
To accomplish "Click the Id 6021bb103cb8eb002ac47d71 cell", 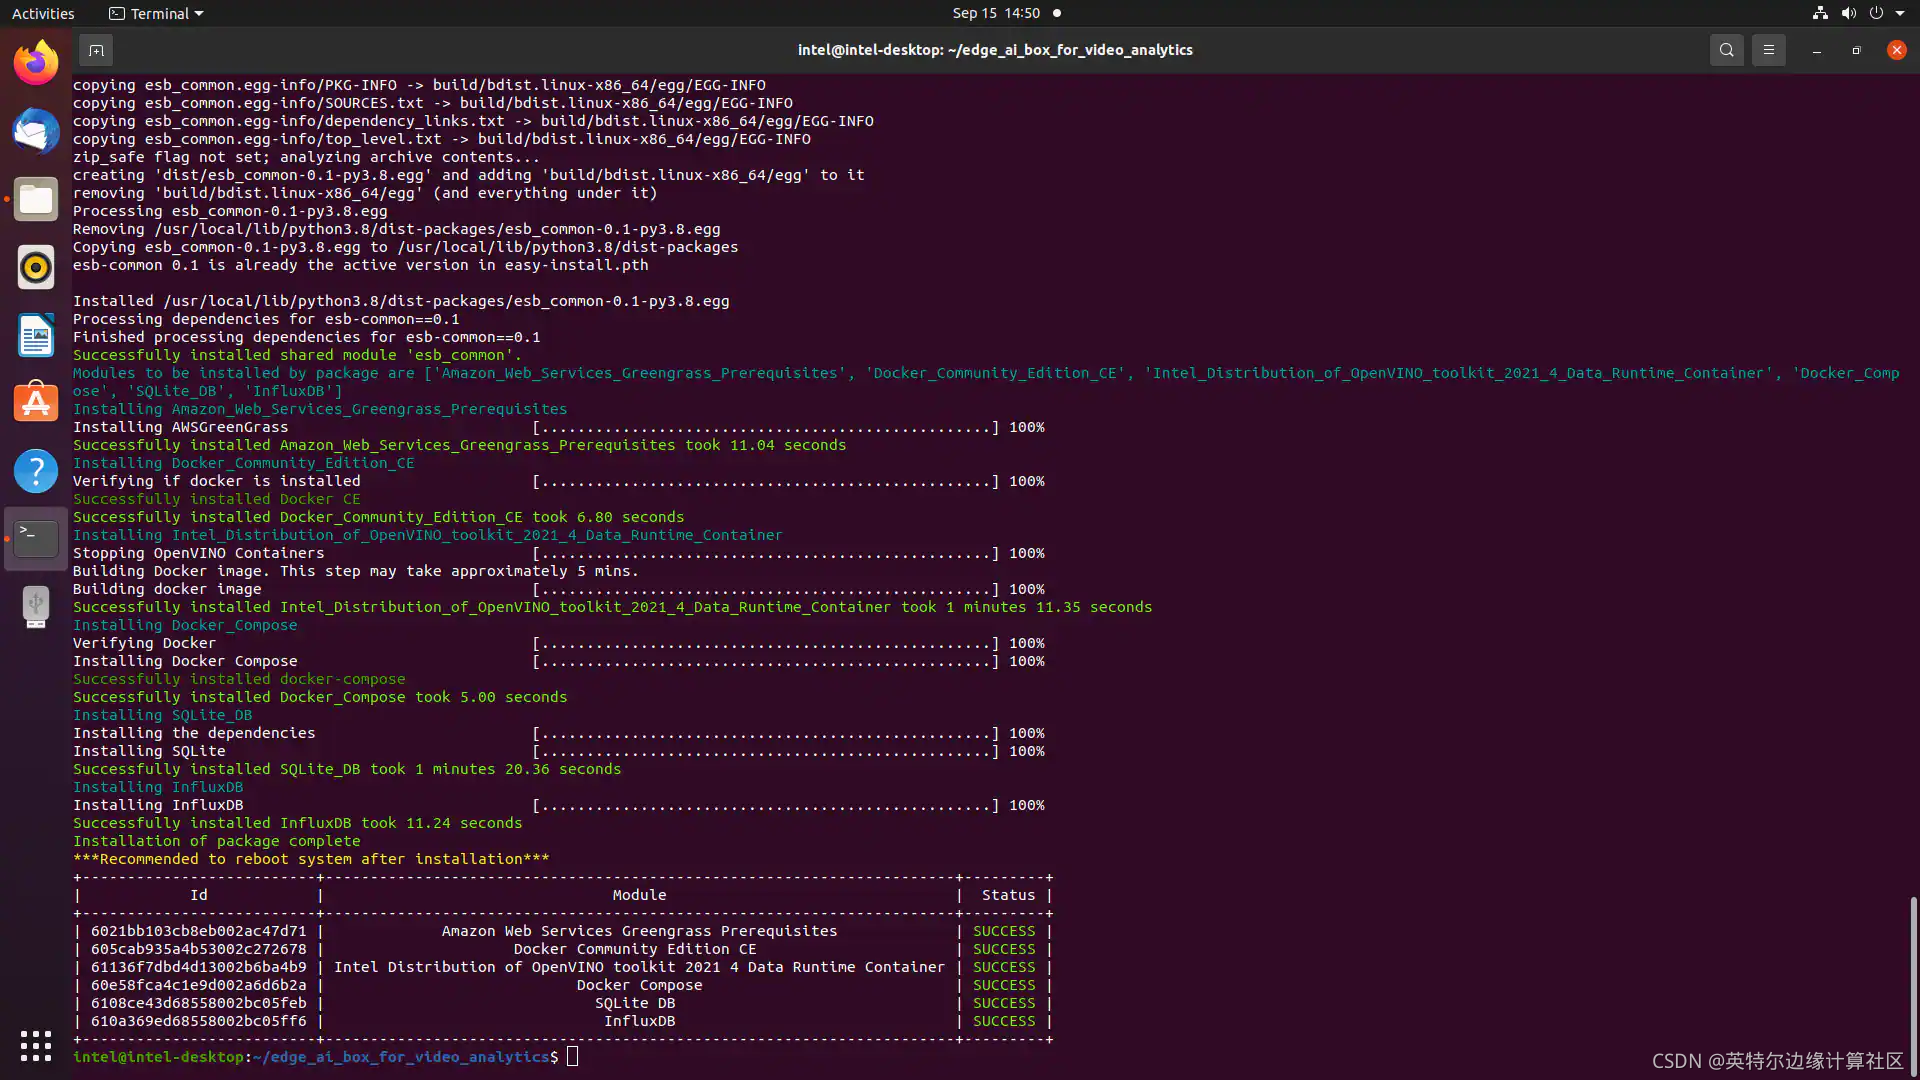I will point(198,931).
